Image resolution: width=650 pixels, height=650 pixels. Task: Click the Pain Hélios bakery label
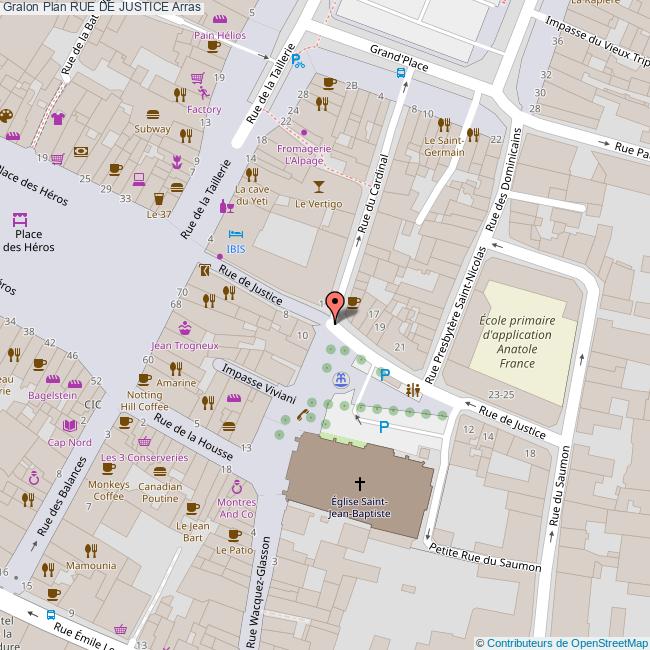219,35
